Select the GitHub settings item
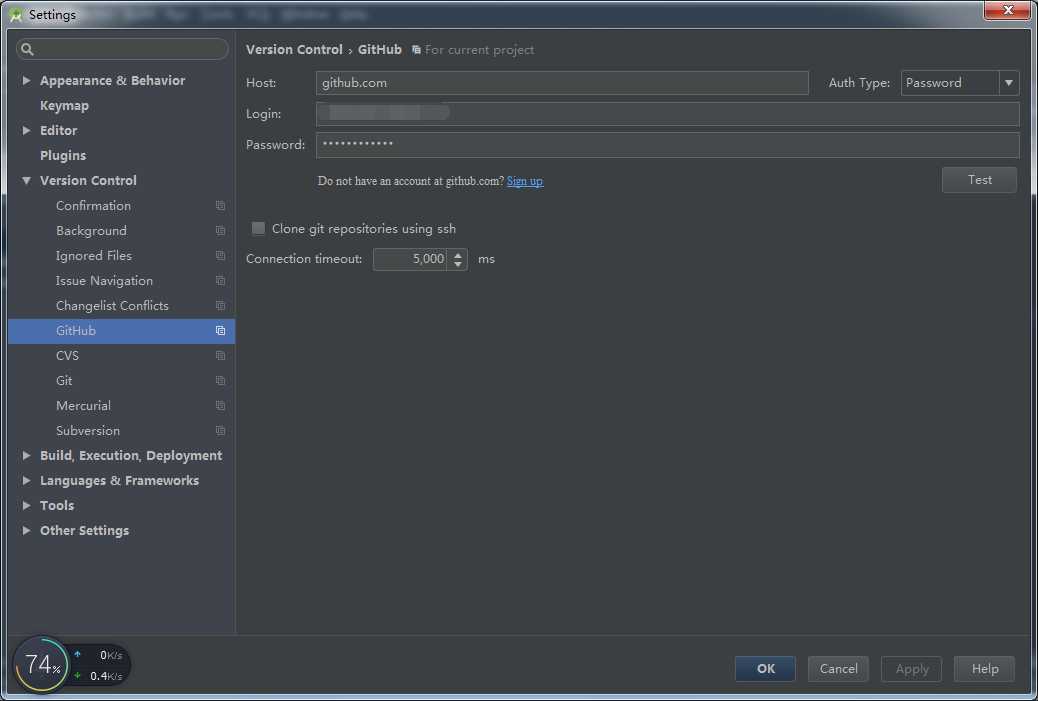The height and width of the screenshot is (701, 1038). [121, 331]
